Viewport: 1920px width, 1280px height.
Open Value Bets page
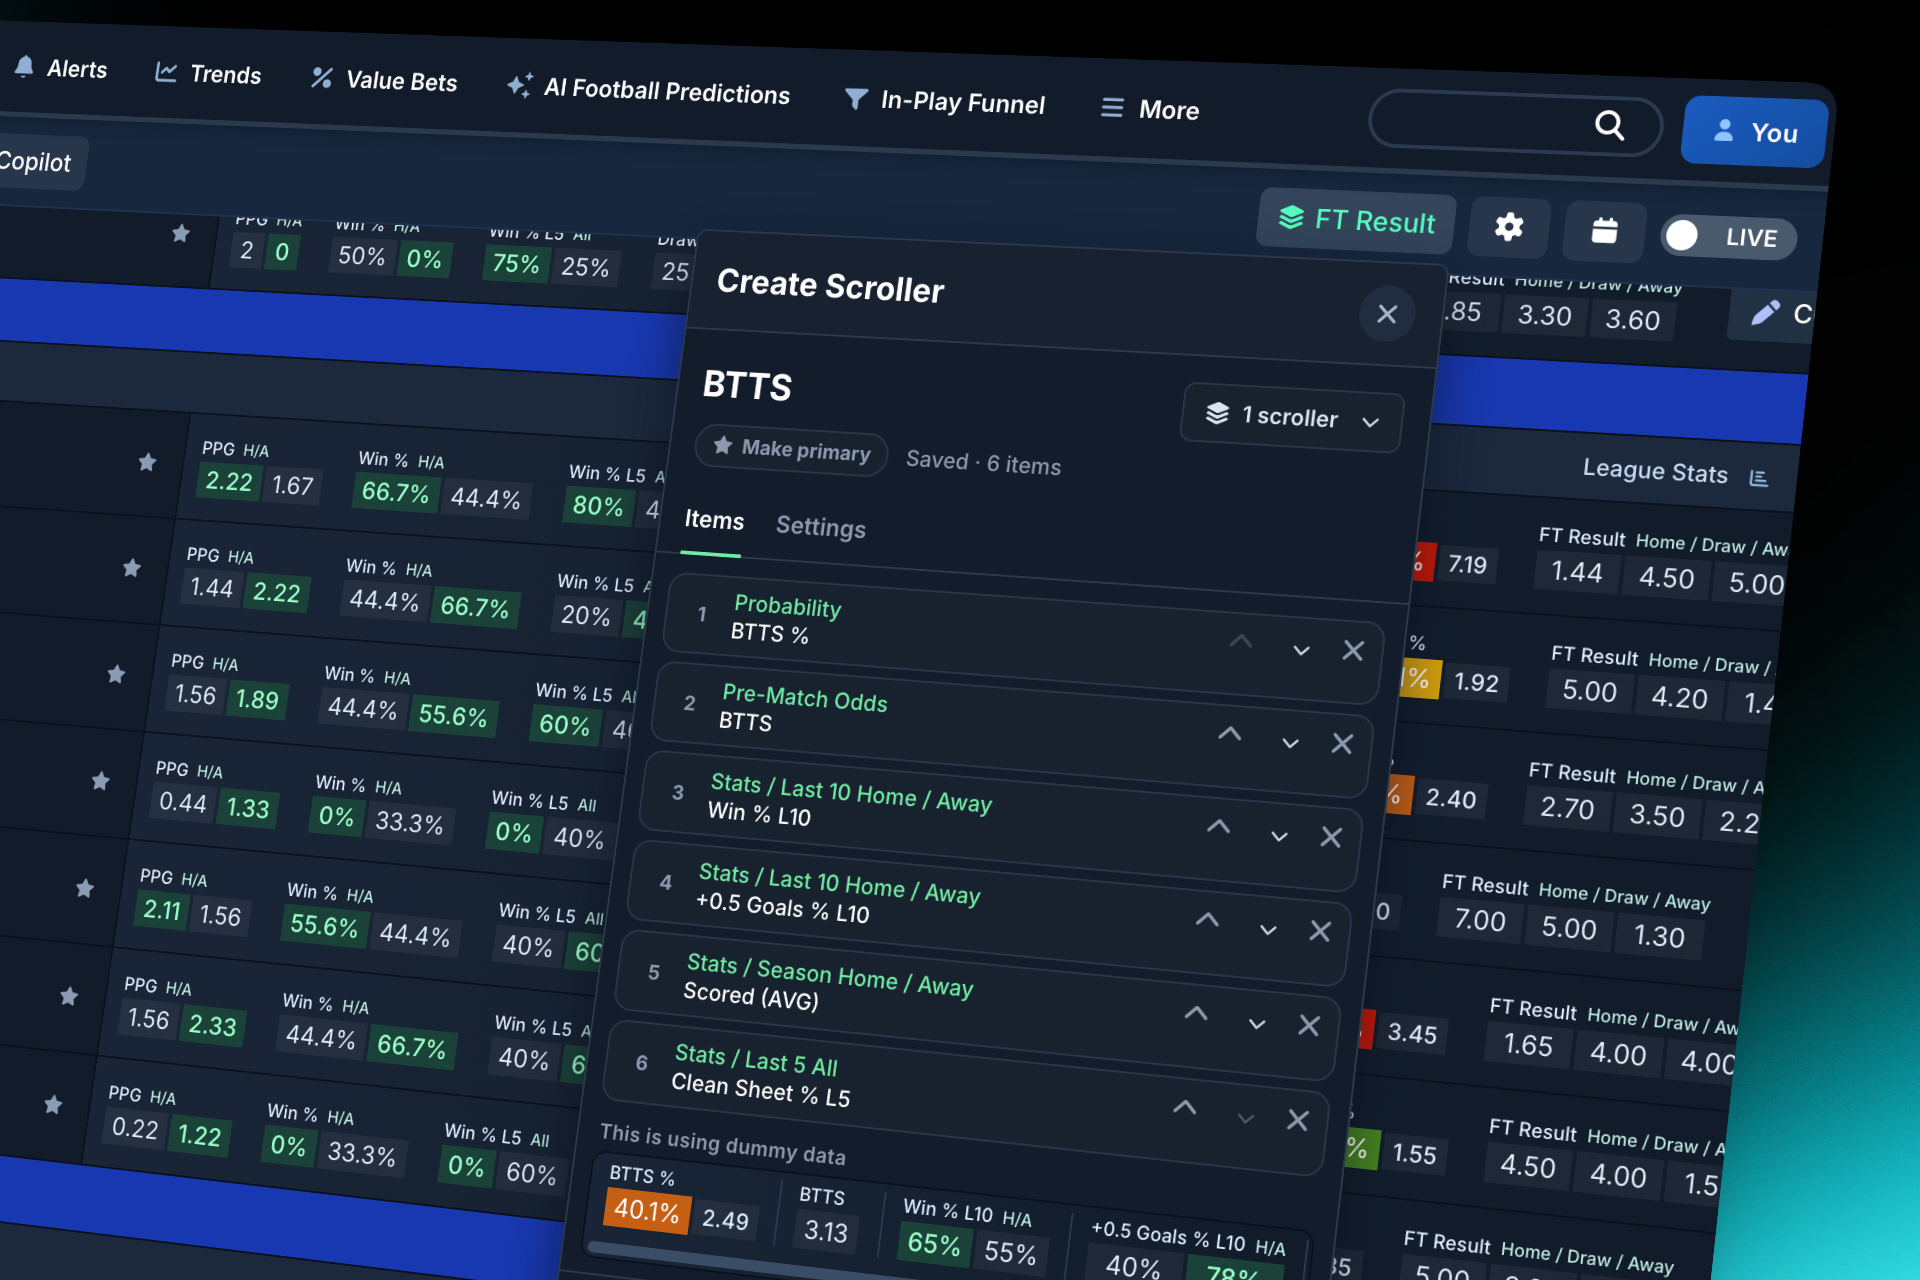click(384, 80)
